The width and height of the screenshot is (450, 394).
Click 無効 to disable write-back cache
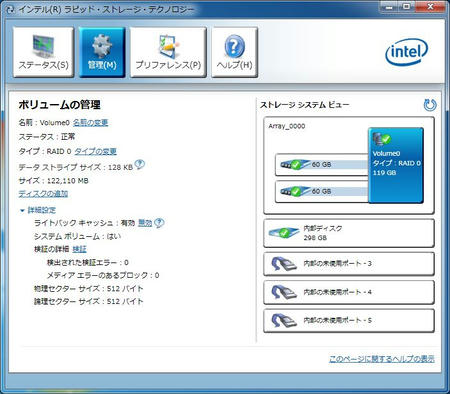click(145, 223)
